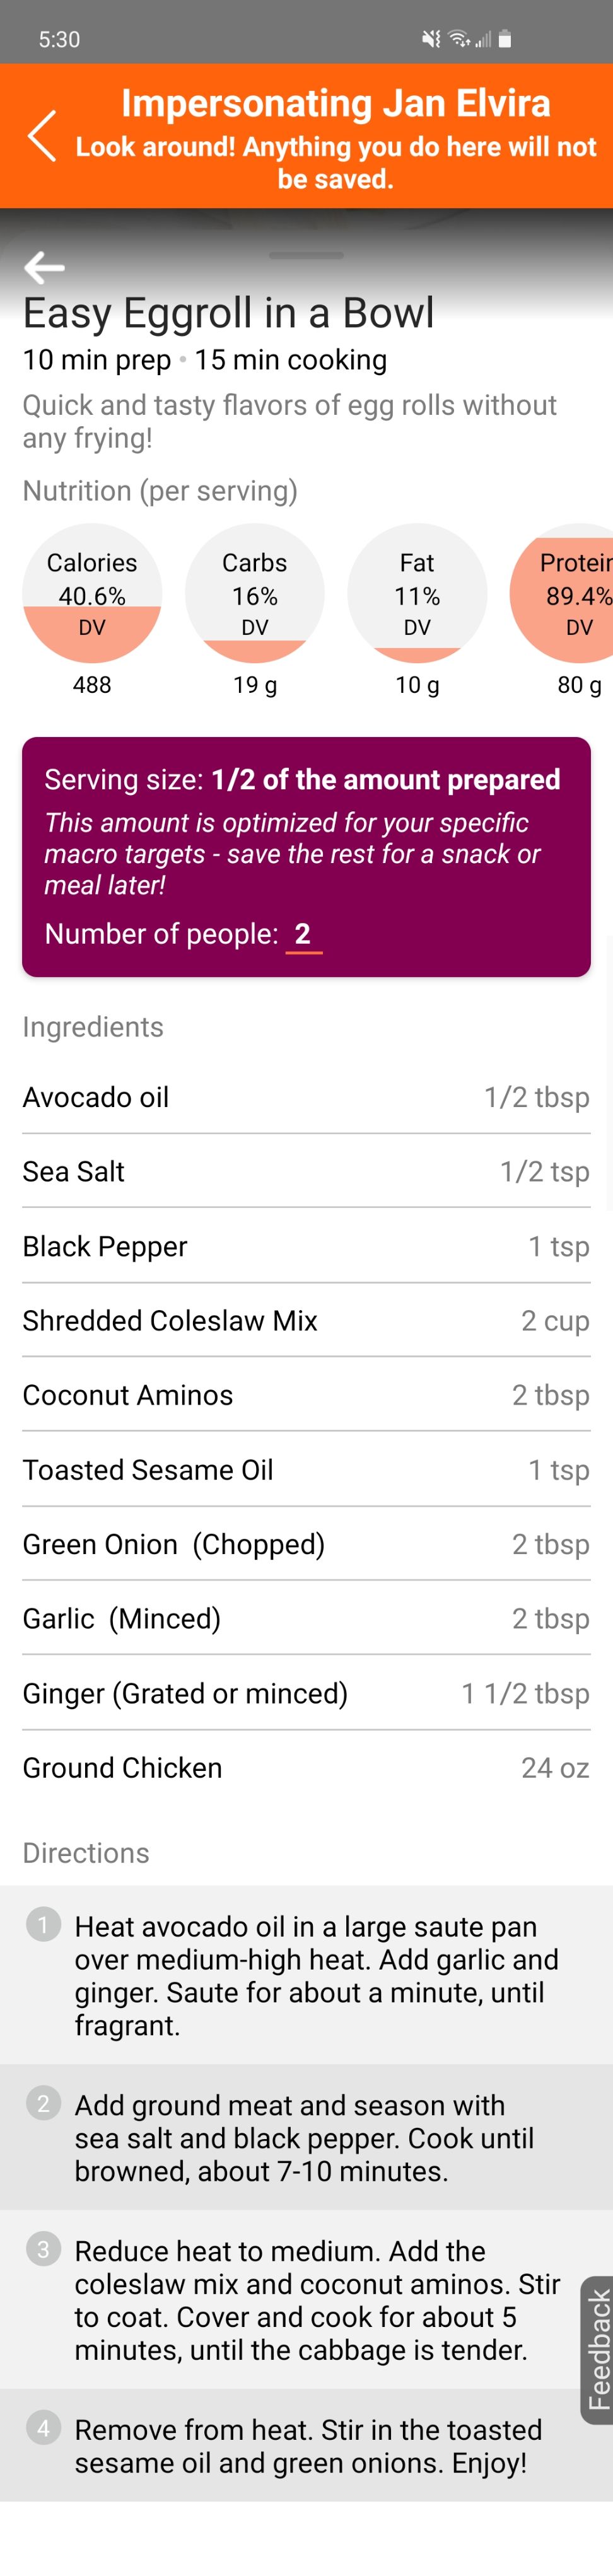The image size is (613, 2576).
Task: Tap the Easy Eggroll in a Bowl title
Action: pos(229,313)
